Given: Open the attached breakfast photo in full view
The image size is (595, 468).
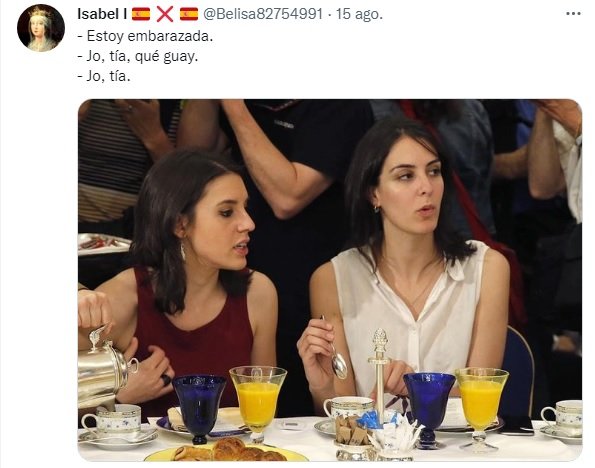Looking at the screenshot, I should (330, 280).
